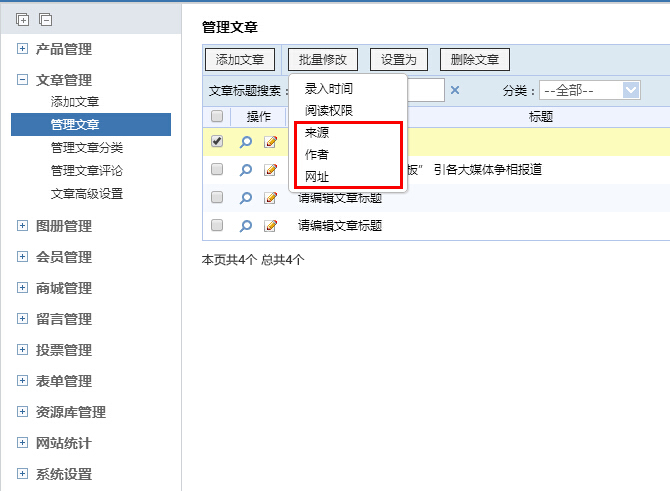Uncheck the checked first article checkbox
Viewport: 670px width, 491px height.
(x=217, y=142)
